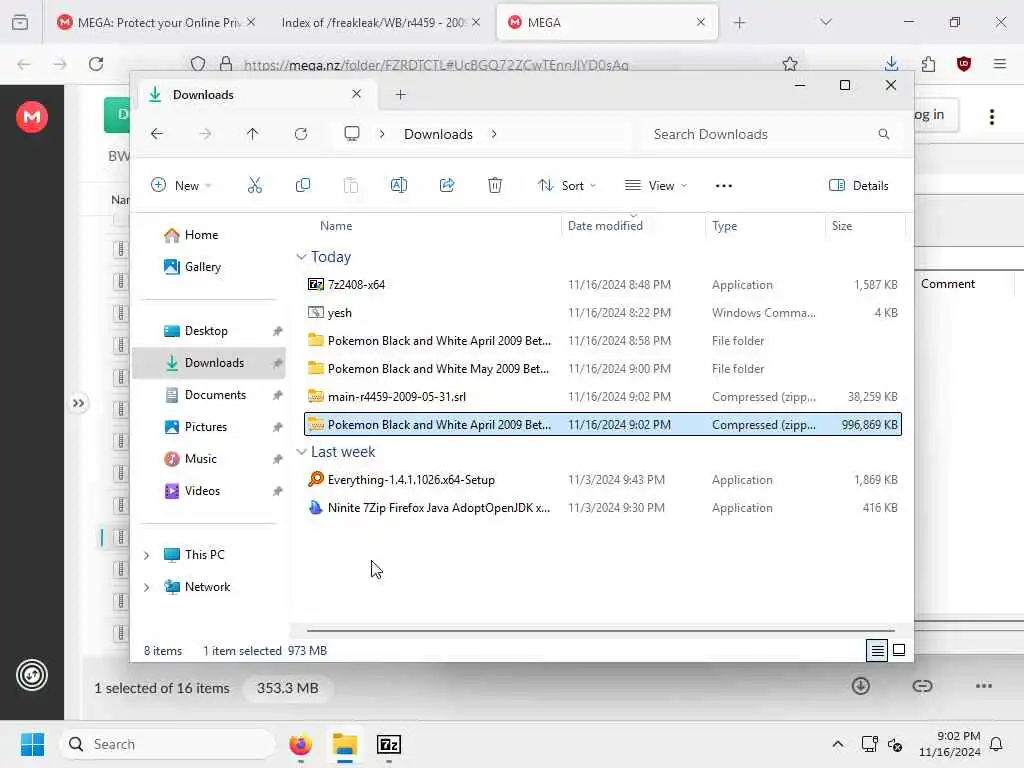Click the MEGA download circle icon at bottom
This screenshot has width=1024, height=768.
coord(861,686)
